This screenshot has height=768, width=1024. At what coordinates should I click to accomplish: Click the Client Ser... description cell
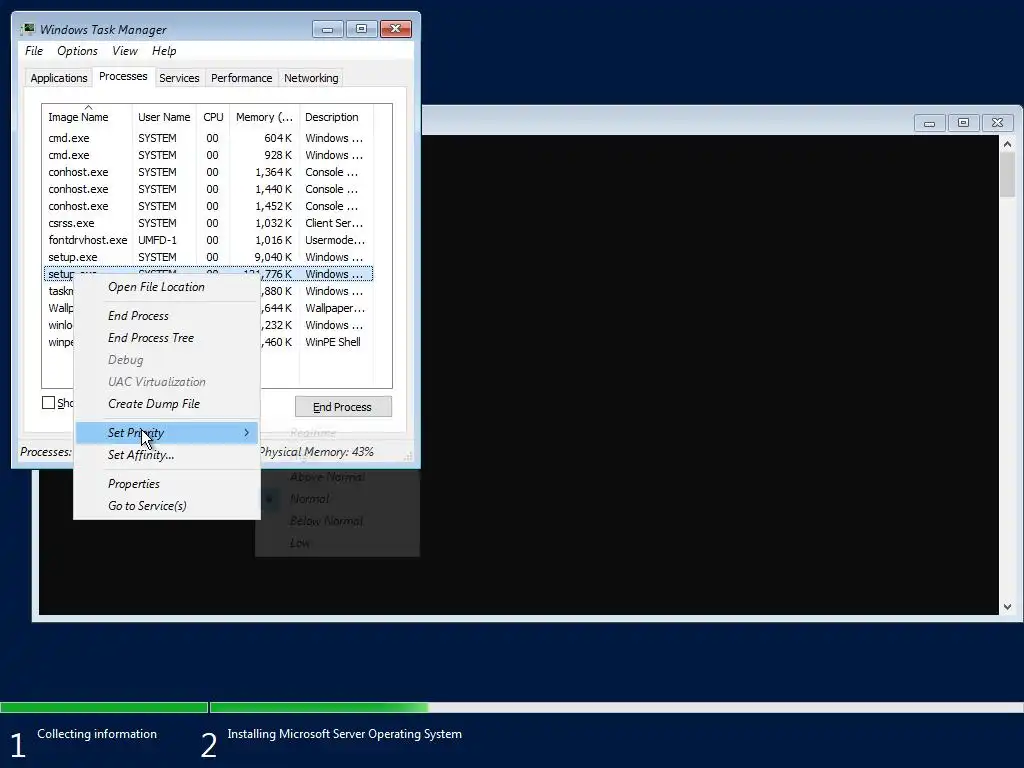[x=334, y=223]
